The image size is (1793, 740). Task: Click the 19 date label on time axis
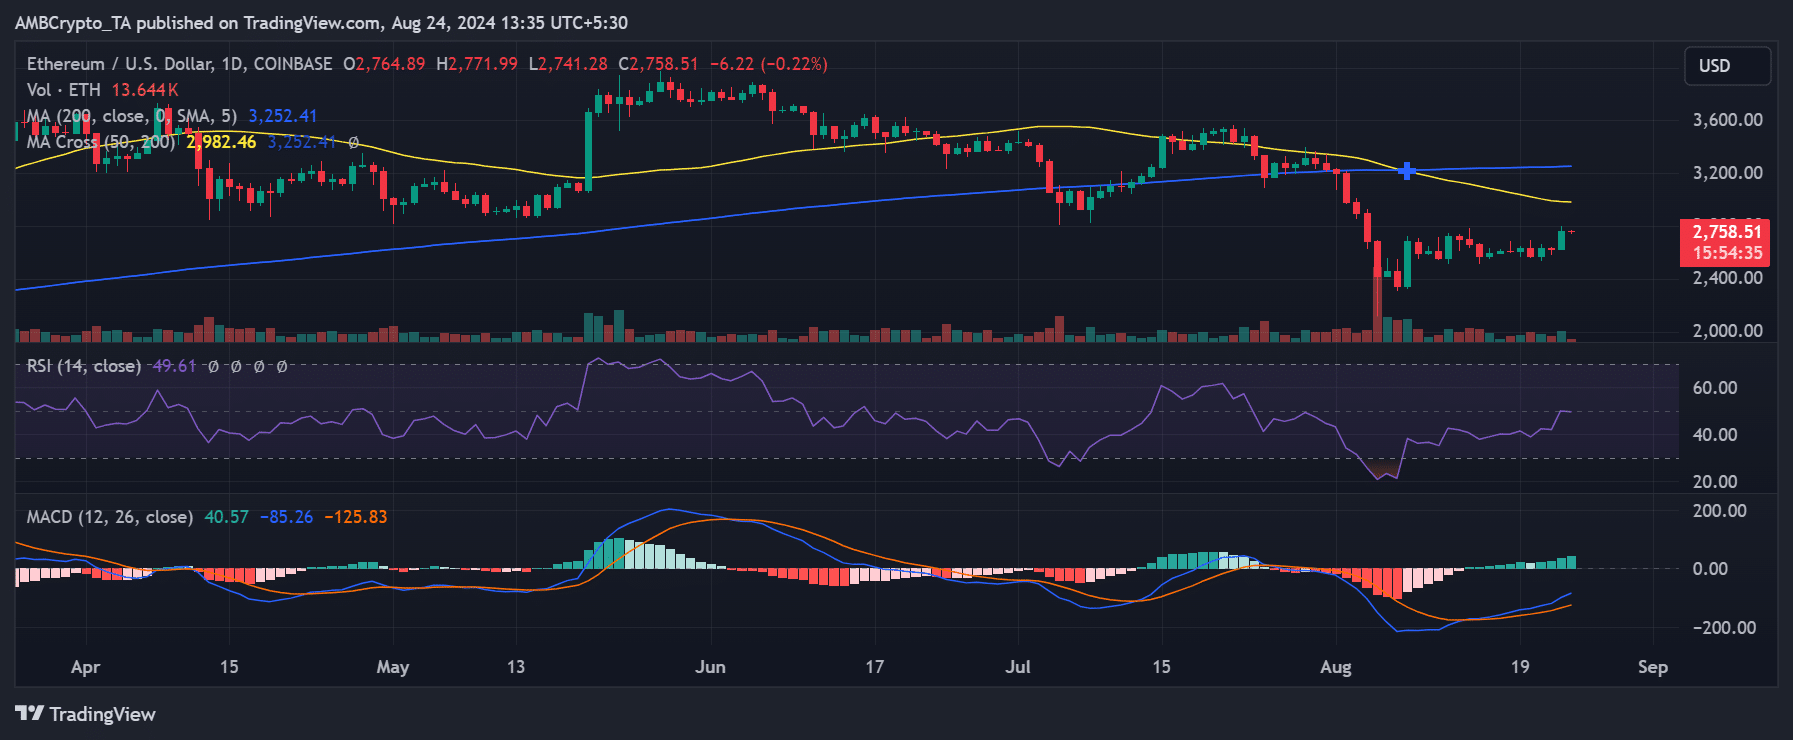(1520, 667)
